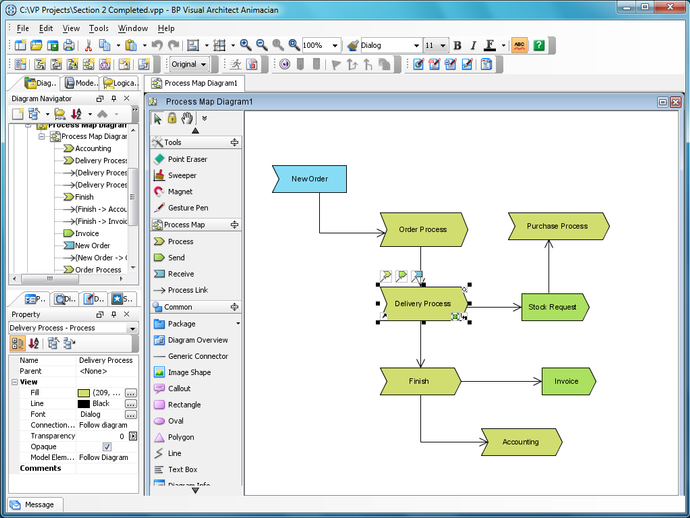The image size is (690, 518).
Task: Activate the hand pan tool
Action: click(187, 118)
